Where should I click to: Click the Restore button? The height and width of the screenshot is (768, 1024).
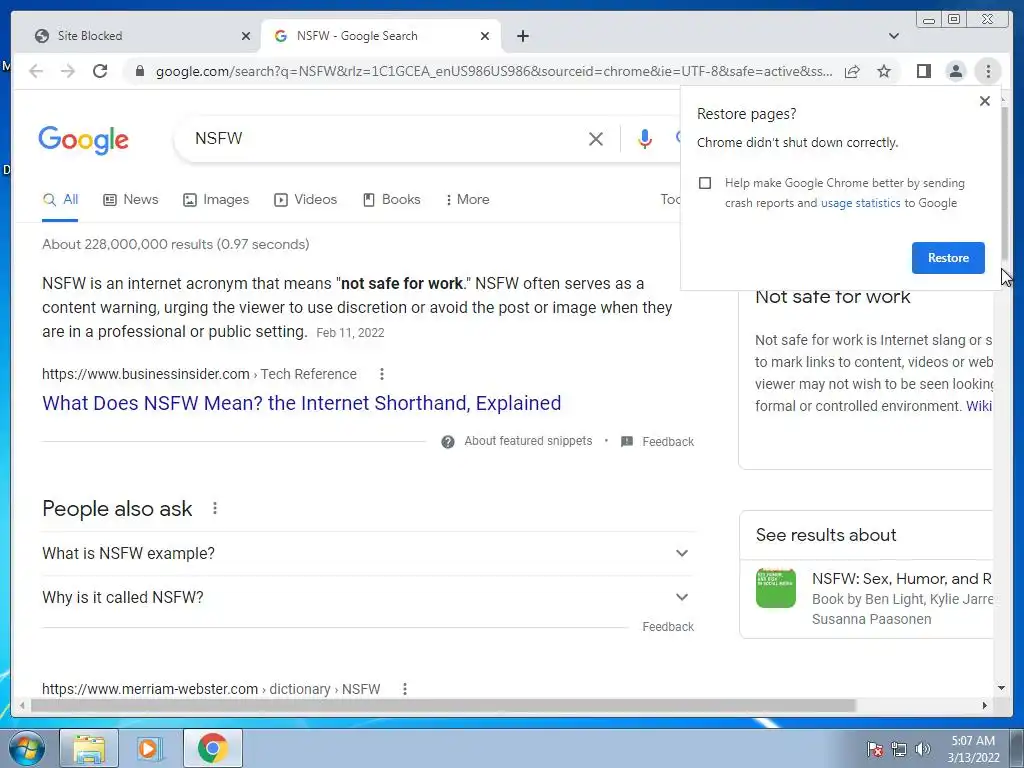tap(948, 258)
